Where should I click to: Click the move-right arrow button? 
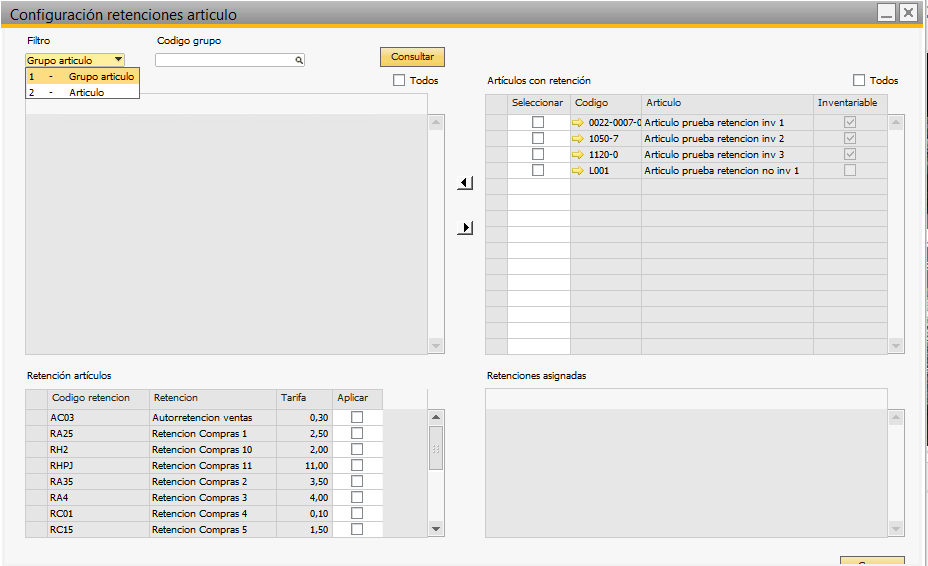point(465,228)
